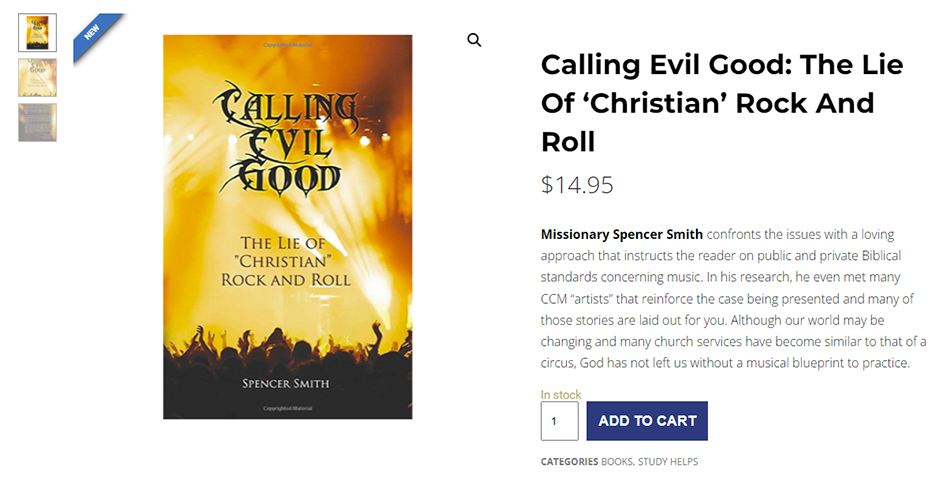Click the $14.95 price
950x488 pixels.
click(x=577, y=185)
